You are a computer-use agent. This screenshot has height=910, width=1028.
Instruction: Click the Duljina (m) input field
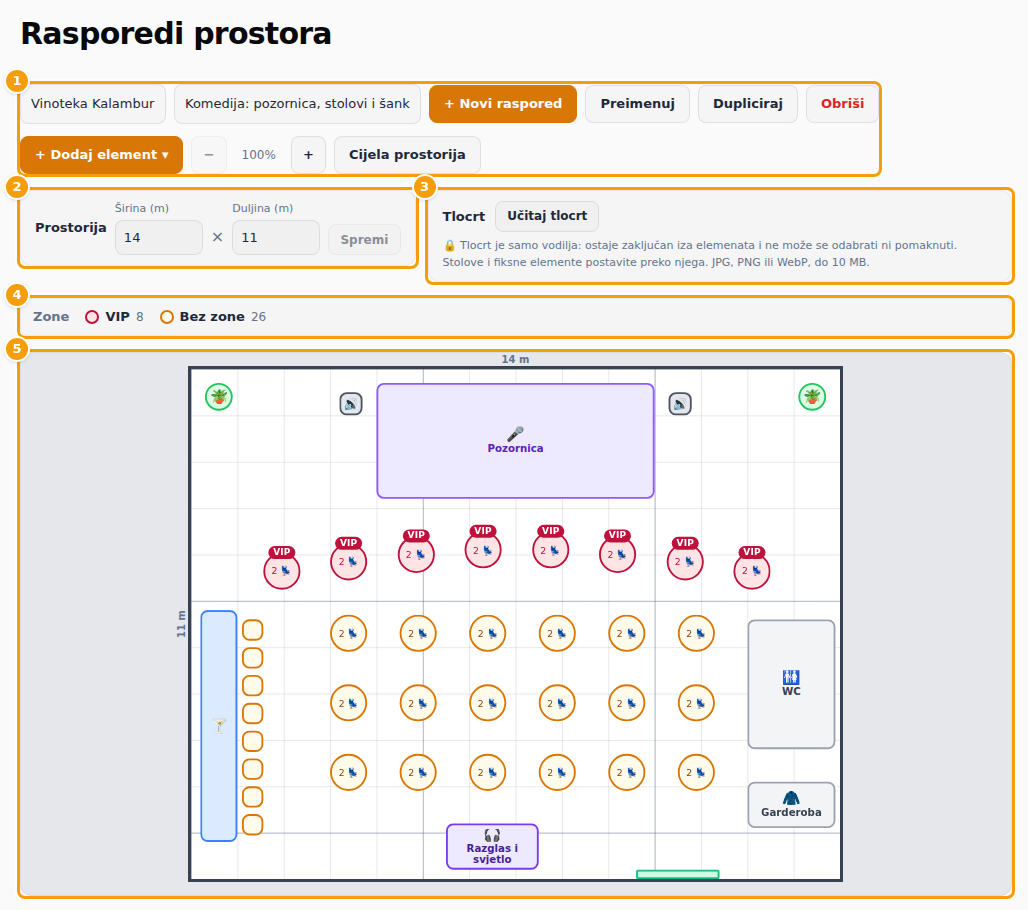pos(276,237)
